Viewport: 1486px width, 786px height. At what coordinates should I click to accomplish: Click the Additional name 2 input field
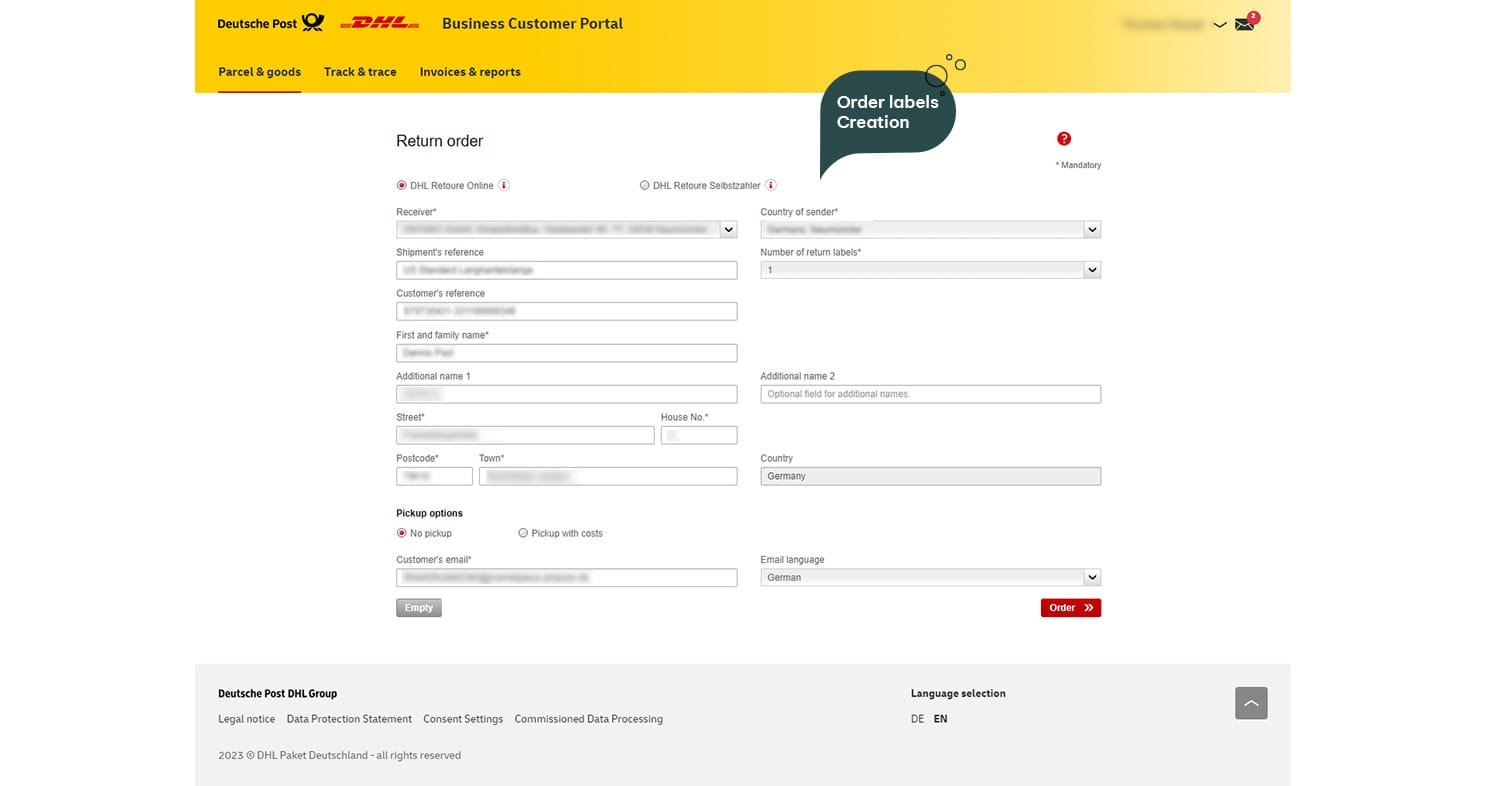pyautogui.click(x=930, y=394)
